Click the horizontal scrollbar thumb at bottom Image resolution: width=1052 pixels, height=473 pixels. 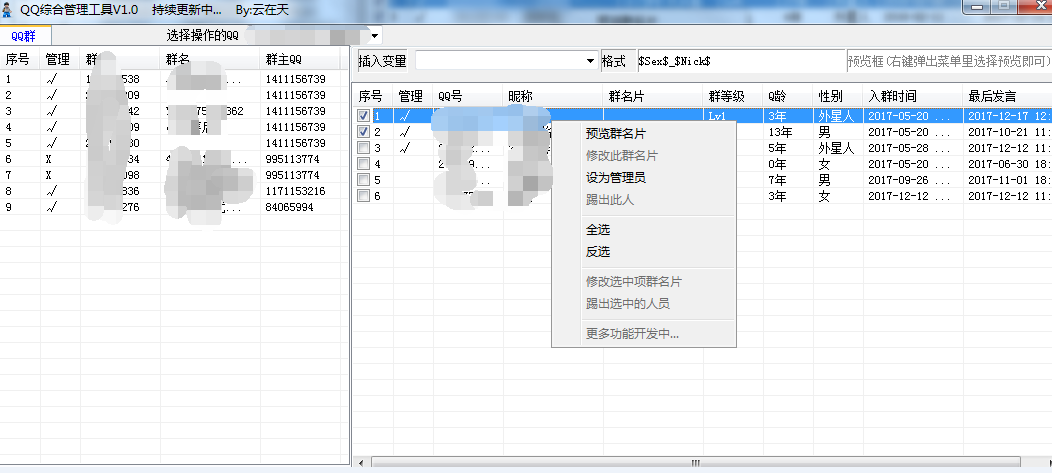696,462
